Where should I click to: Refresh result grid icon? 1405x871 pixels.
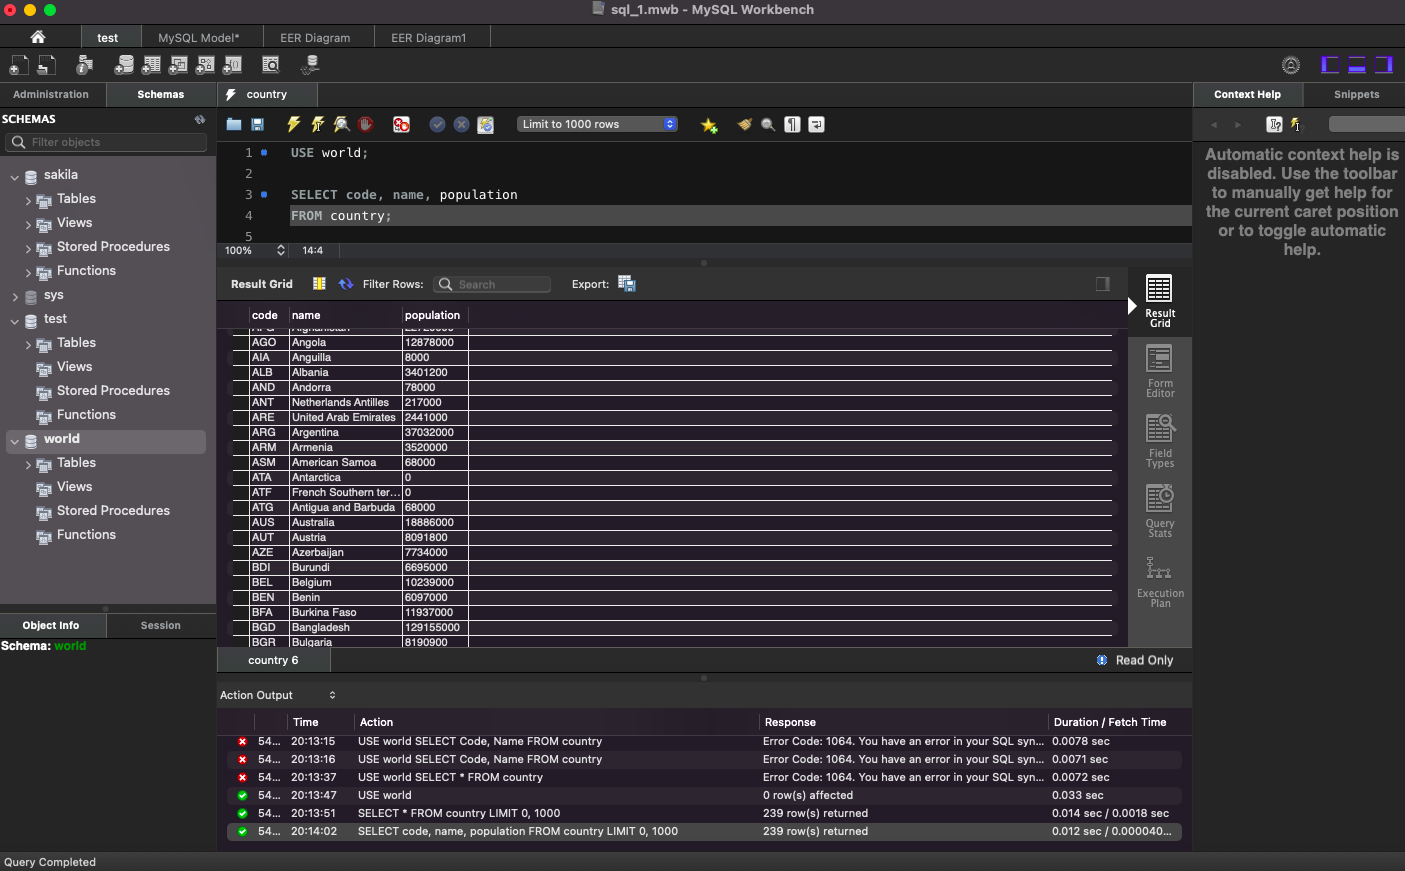coord(346,284)
